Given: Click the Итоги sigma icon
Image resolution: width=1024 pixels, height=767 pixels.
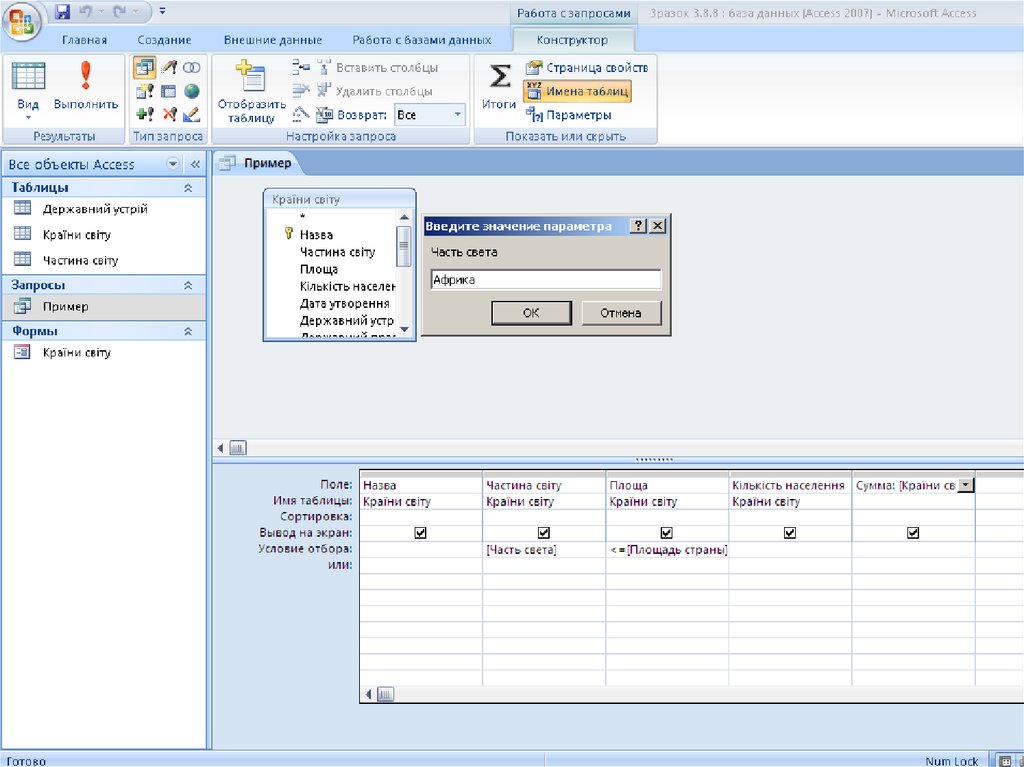Looking at the screenshot, I should pos(499,78).
